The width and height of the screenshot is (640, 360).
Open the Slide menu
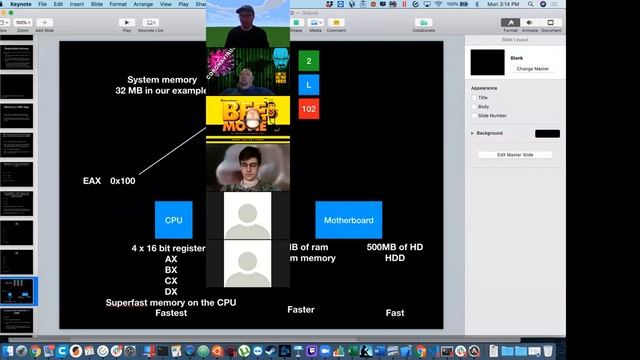coord(97,4)
